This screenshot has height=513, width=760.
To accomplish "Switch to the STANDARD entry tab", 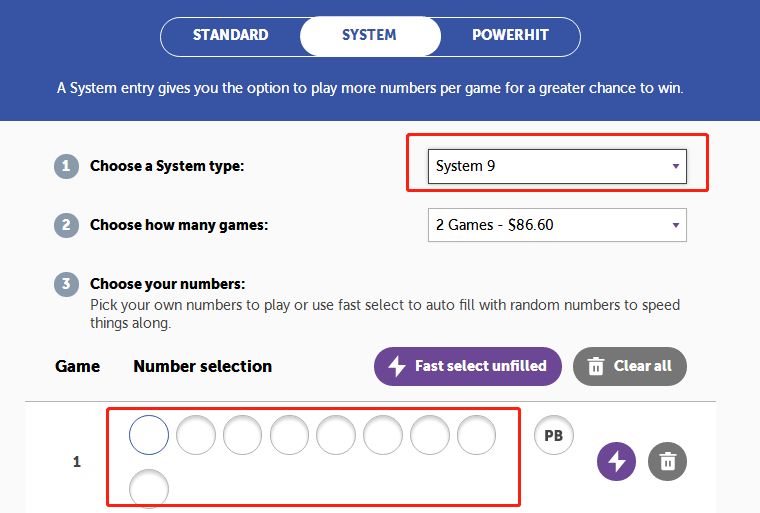I will tap(231, 35).
